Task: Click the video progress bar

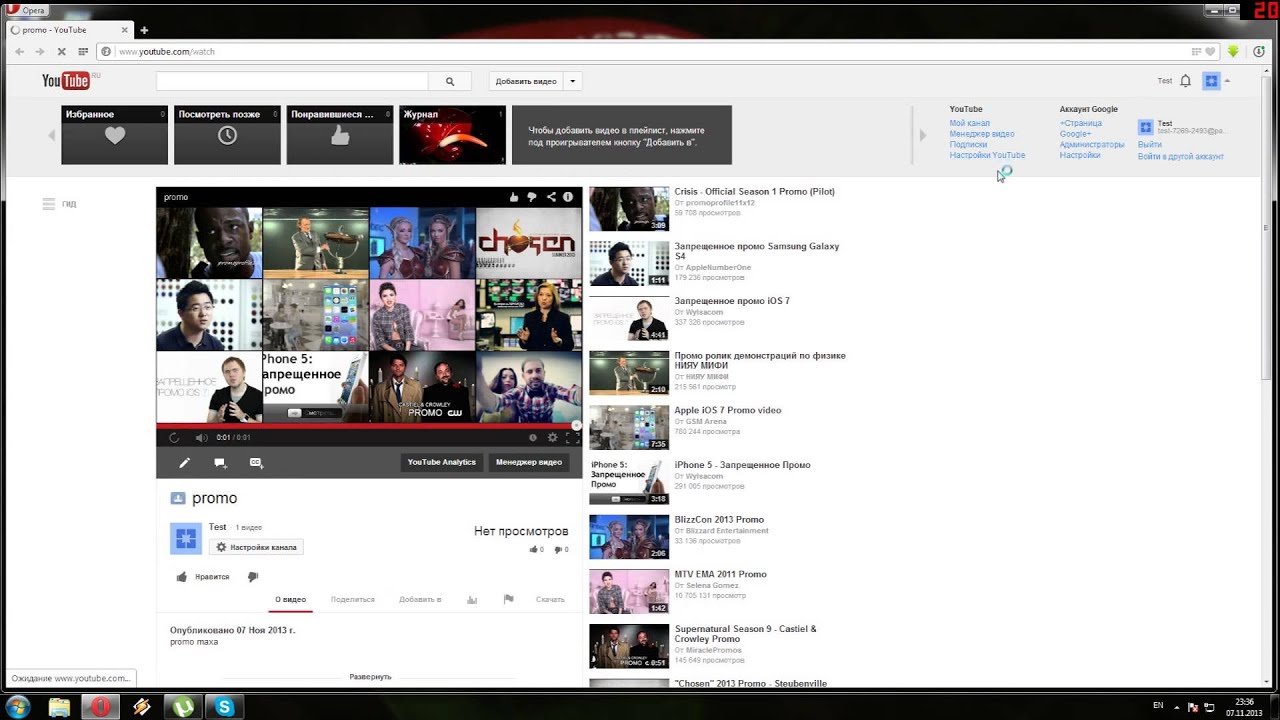Action: [368, 426]
